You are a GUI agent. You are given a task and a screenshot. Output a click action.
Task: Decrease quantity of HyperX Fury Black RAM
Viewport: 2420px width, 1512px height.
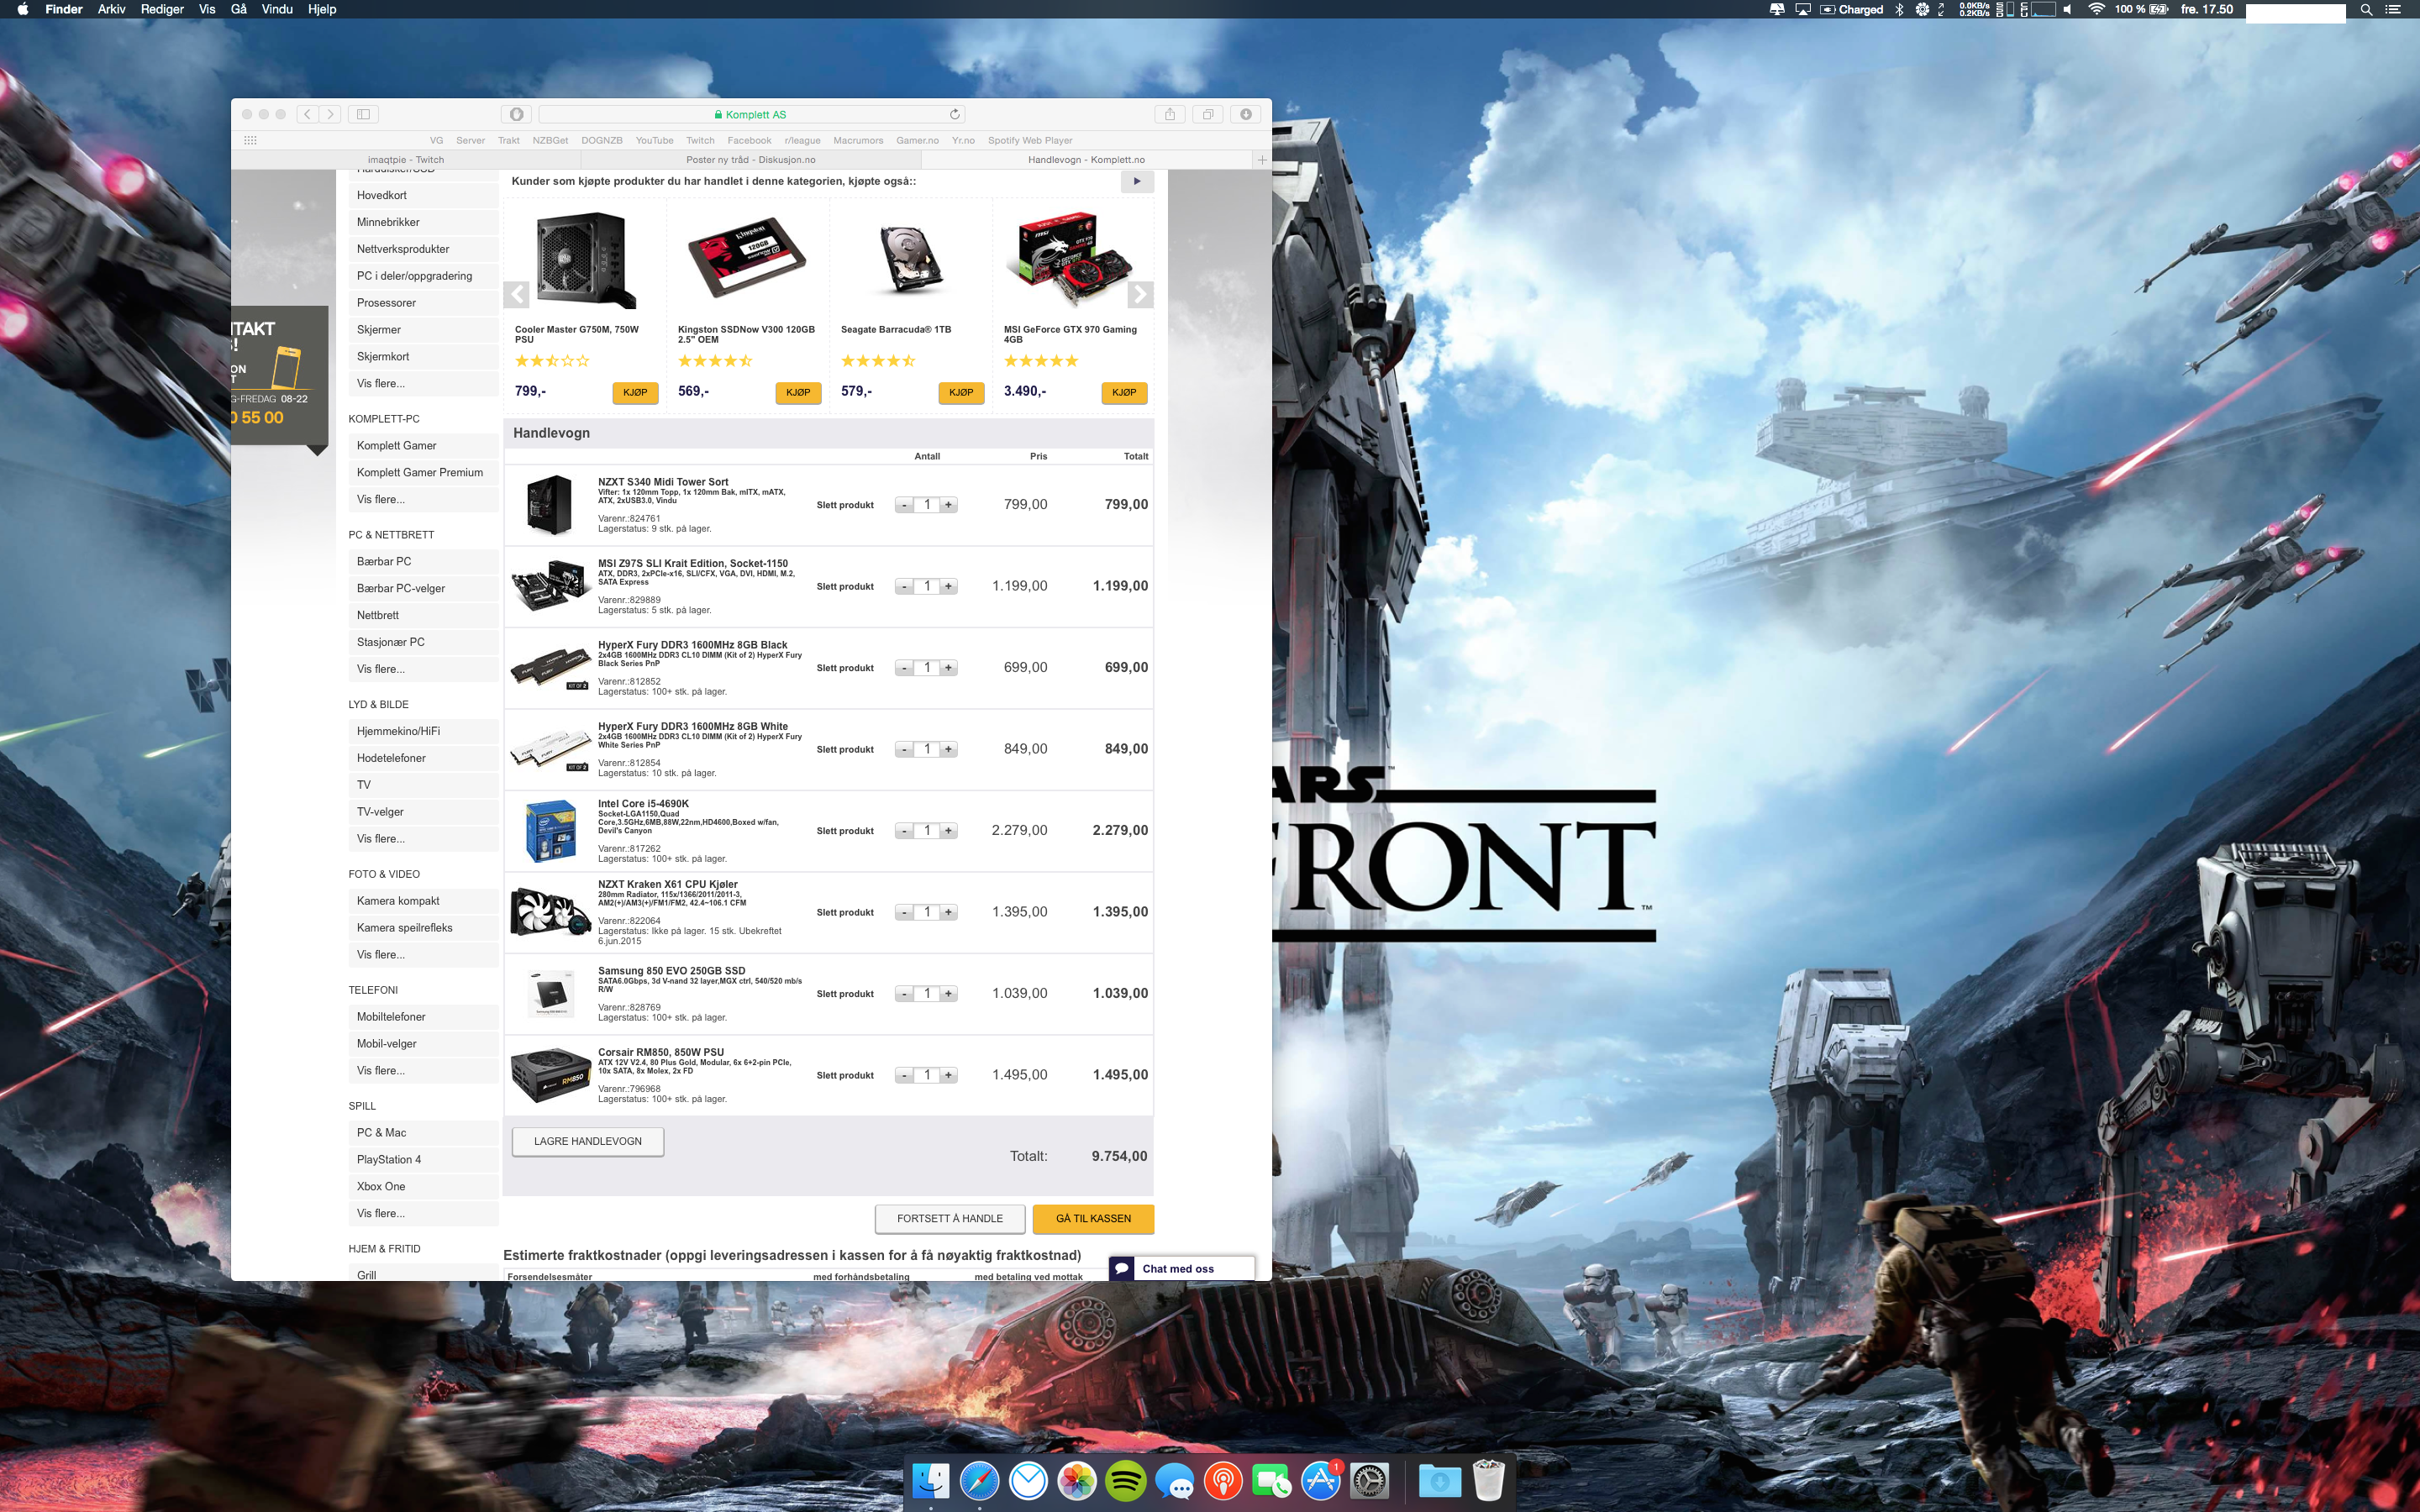[x=904, y=668]
